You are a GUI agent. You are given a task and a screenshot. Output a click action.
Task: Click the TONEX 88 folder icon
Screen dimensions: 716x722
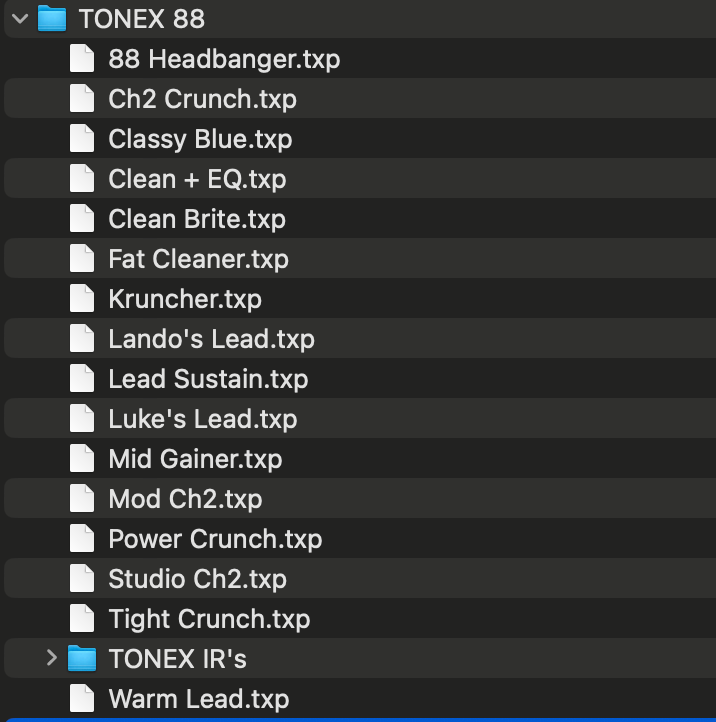[x=51, y=18]
